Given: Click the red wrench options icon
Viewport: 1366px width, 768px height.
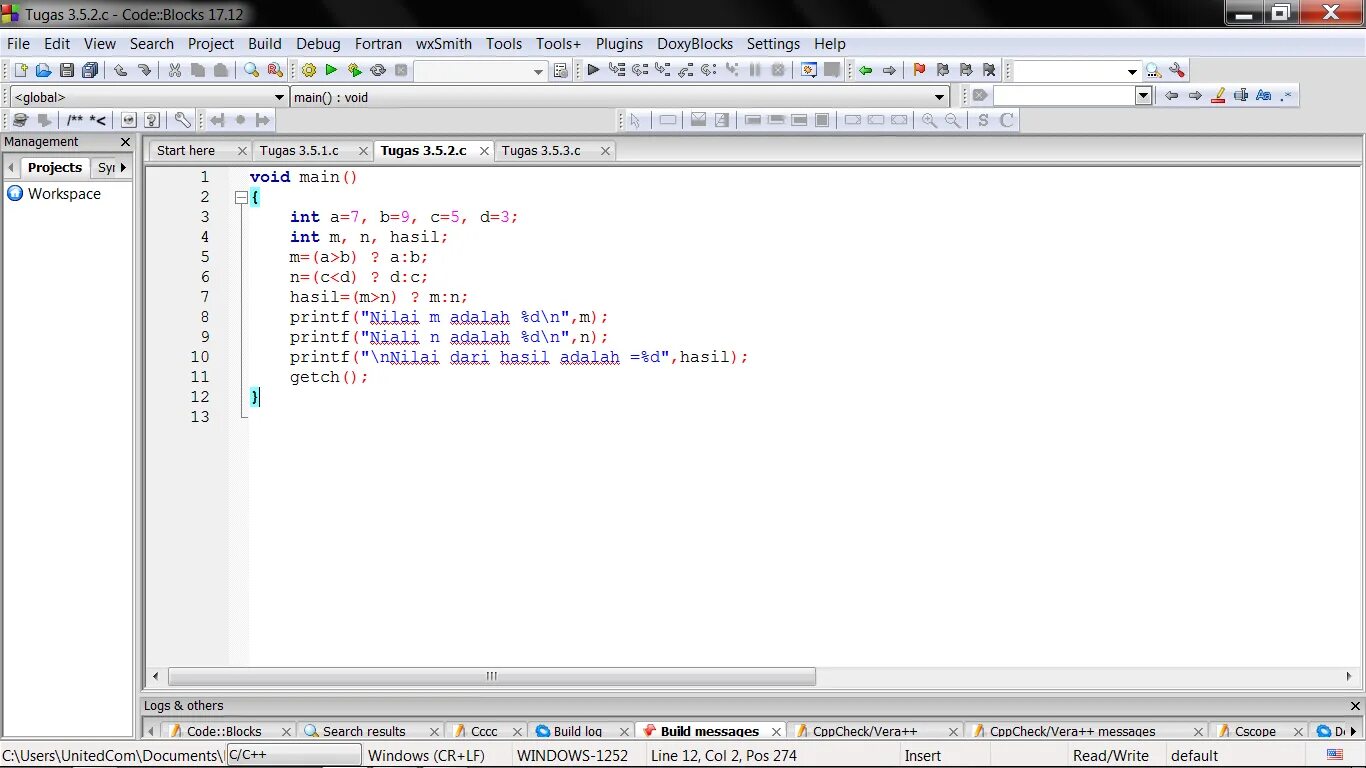Looking at the screenshot, I should tap(1177, 70).
